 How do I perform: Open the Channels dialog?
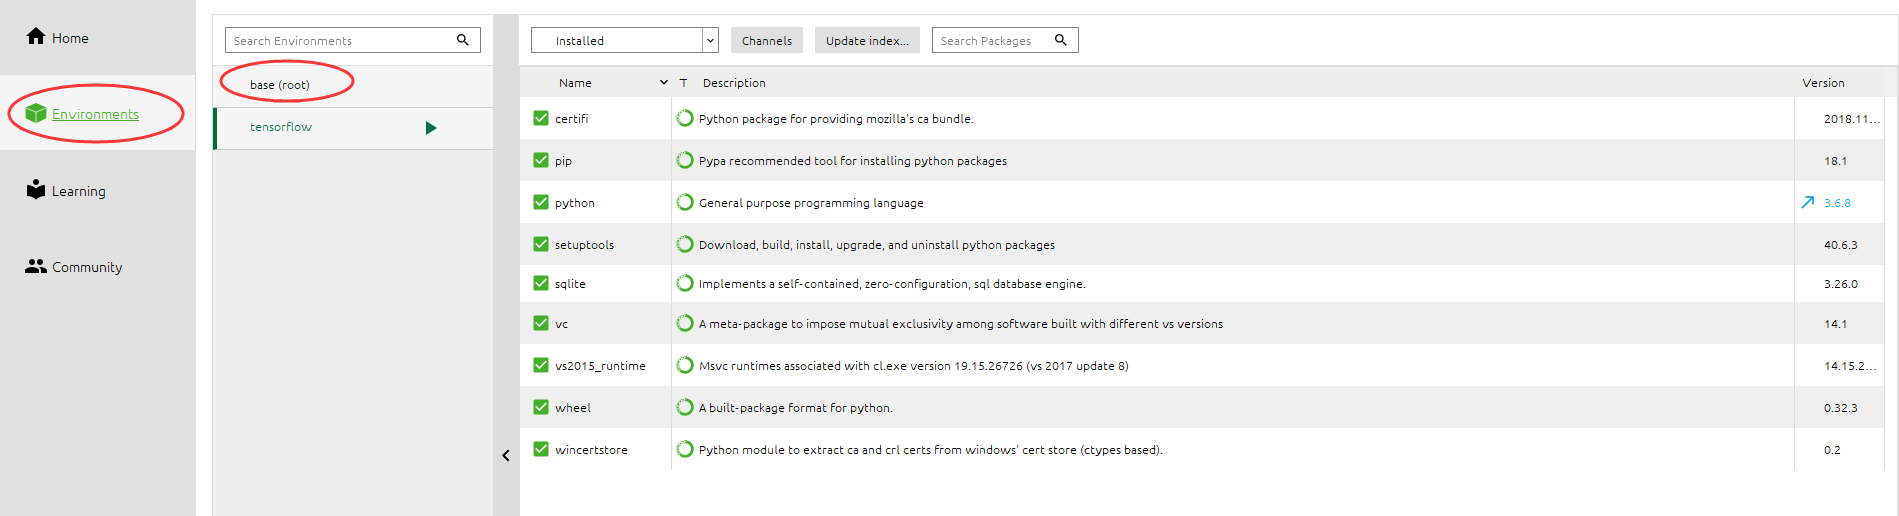click(766, 40)
